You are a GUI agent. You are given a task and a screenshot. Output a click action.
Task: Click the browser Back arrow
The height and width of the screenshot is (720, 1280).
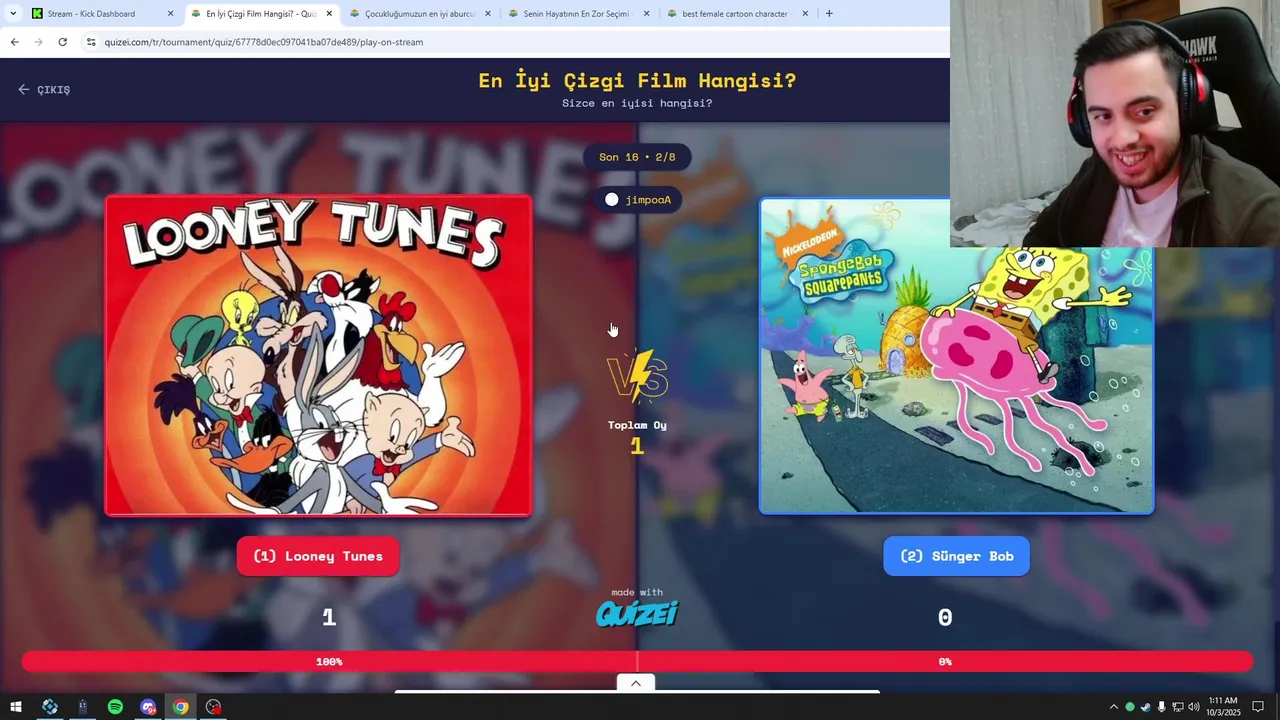click(x=14, y=42)
